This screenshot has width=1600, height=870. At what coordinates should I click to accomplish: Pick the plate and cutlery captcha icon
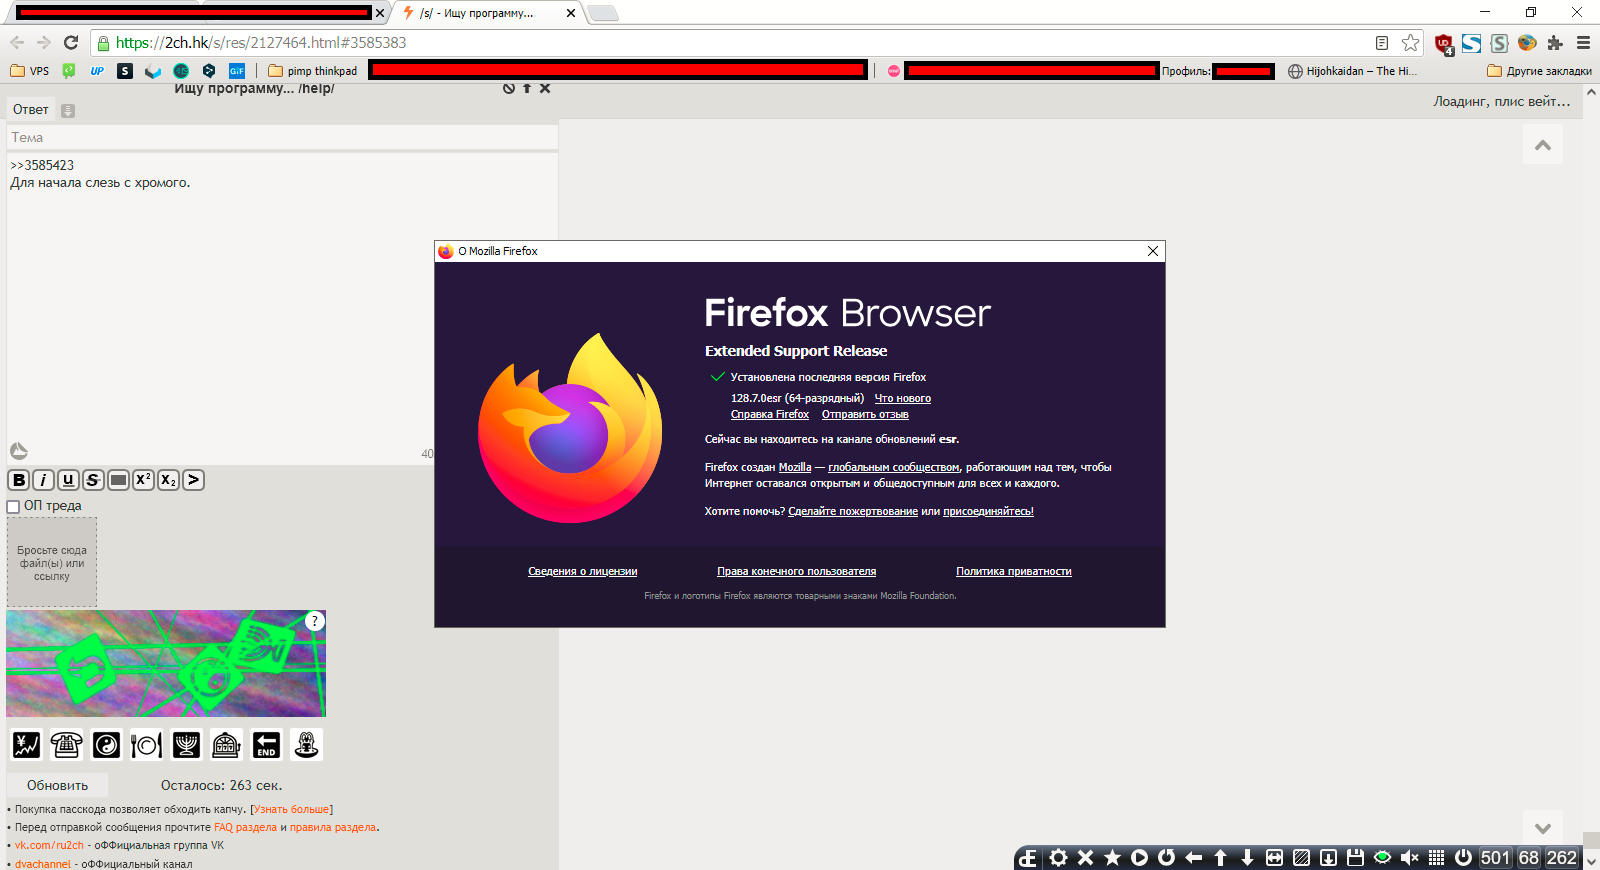[x=146, y=745]
